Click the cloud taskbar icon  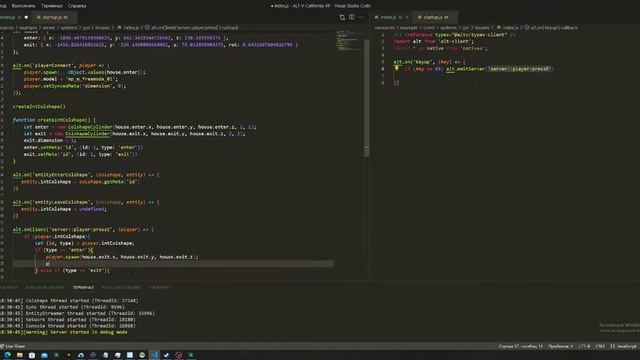pos(81,355)
